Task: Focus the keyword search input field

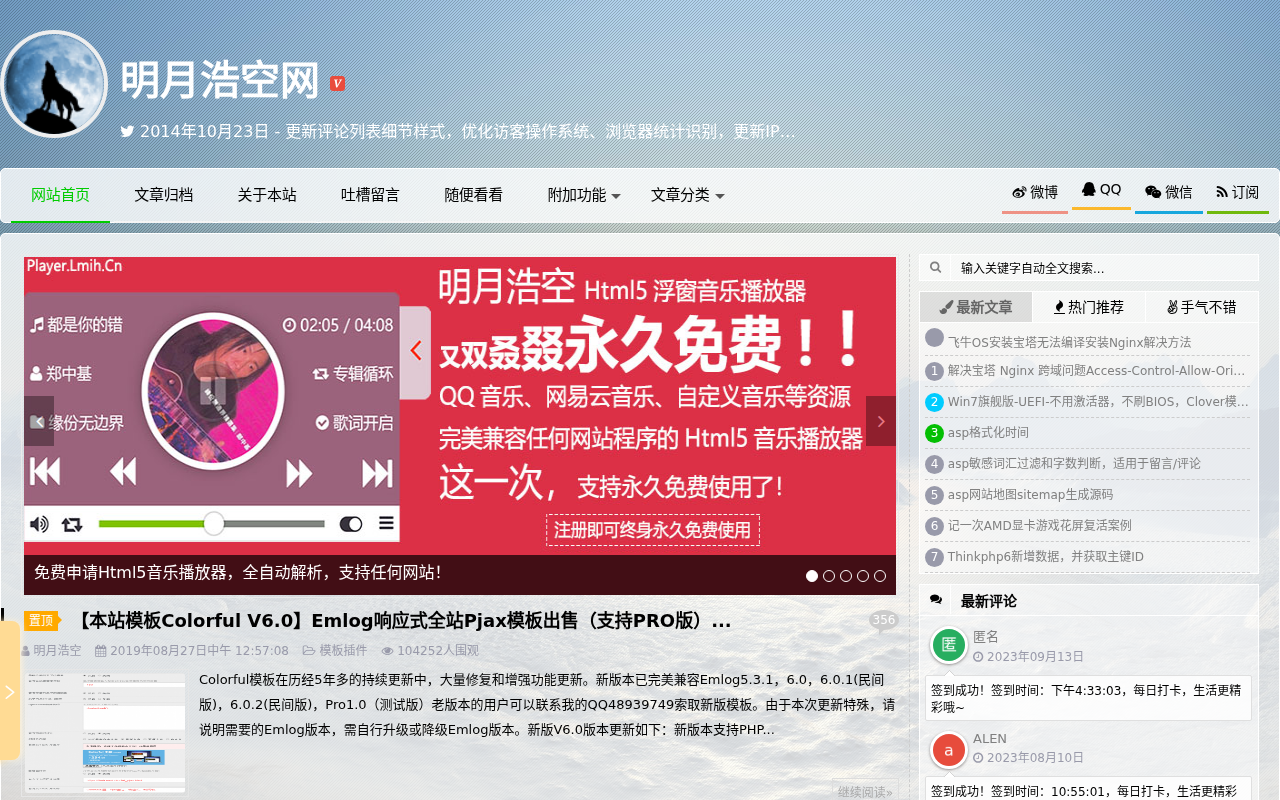Action: tap(1104, 268)
